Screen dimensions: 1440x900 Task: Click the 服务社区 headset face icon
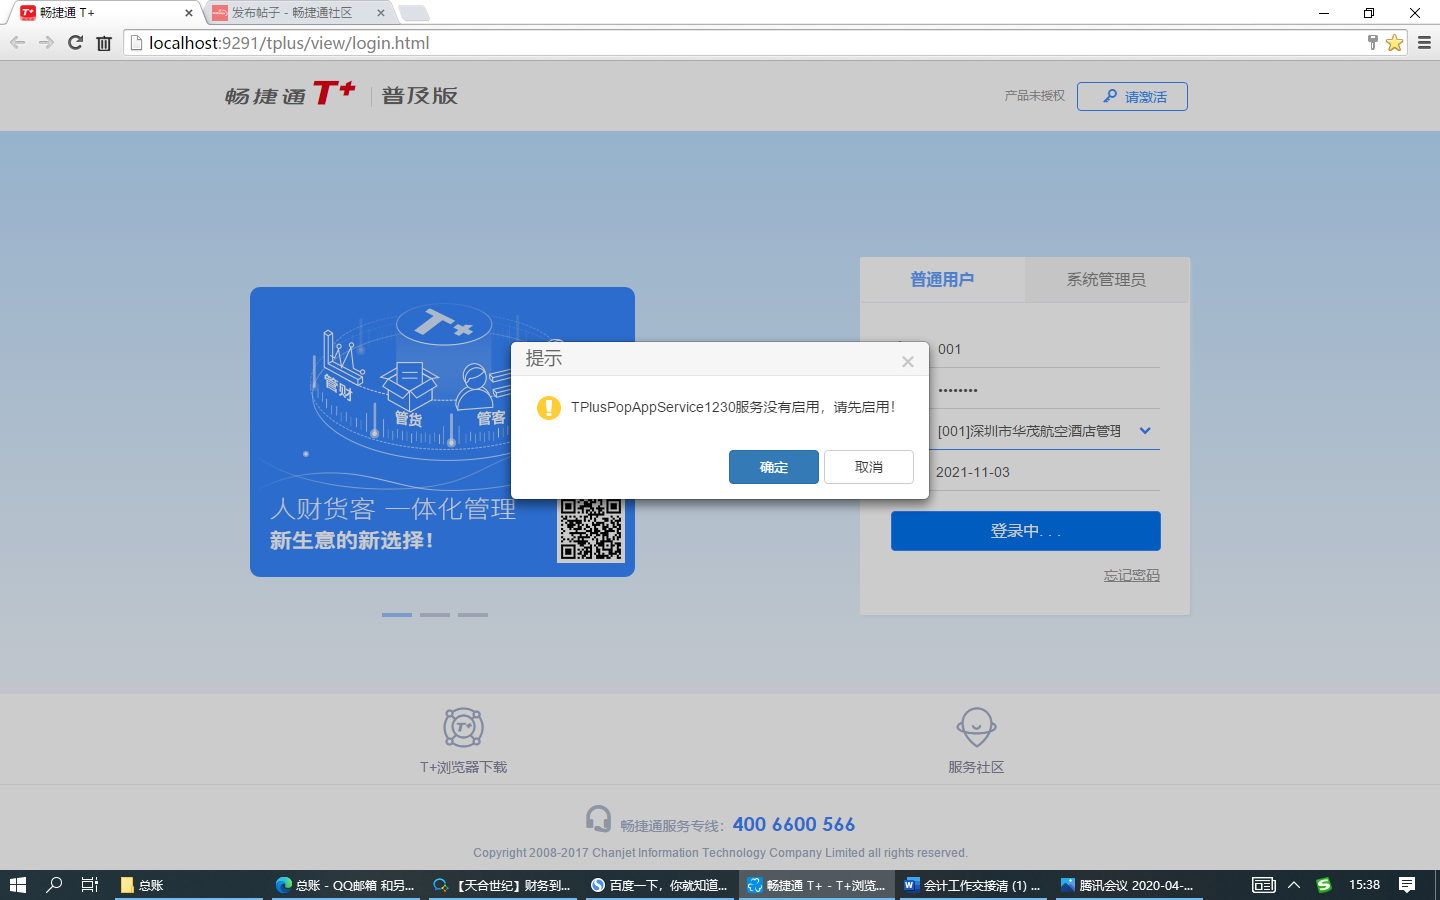coord(976,727)
